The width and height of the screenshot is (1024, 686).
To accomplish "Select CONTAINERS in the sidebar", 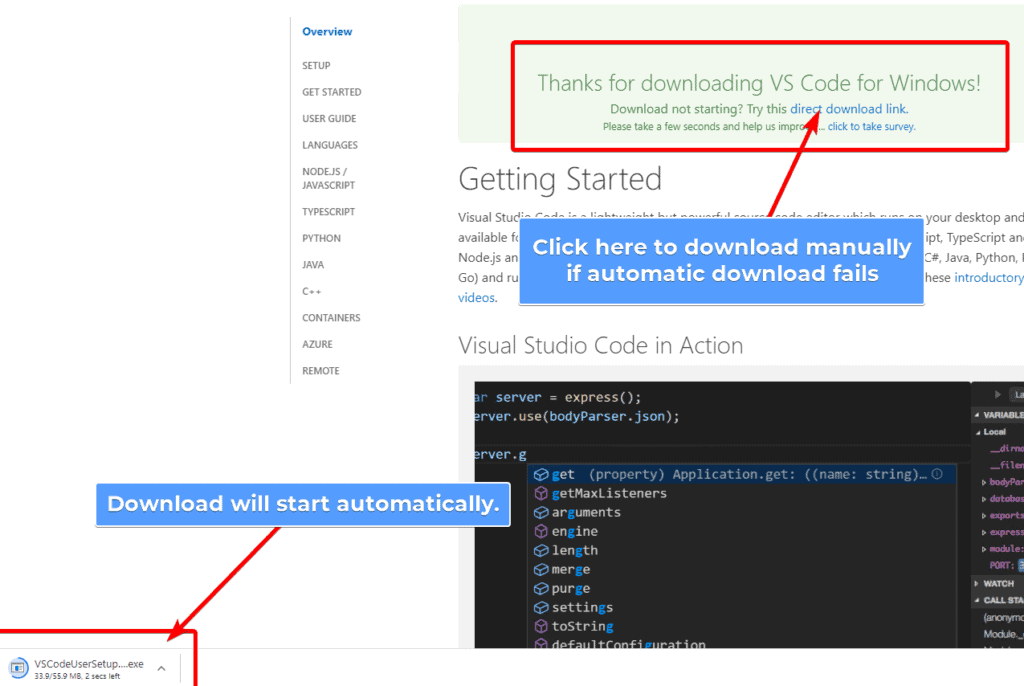I will pos(331,318).
